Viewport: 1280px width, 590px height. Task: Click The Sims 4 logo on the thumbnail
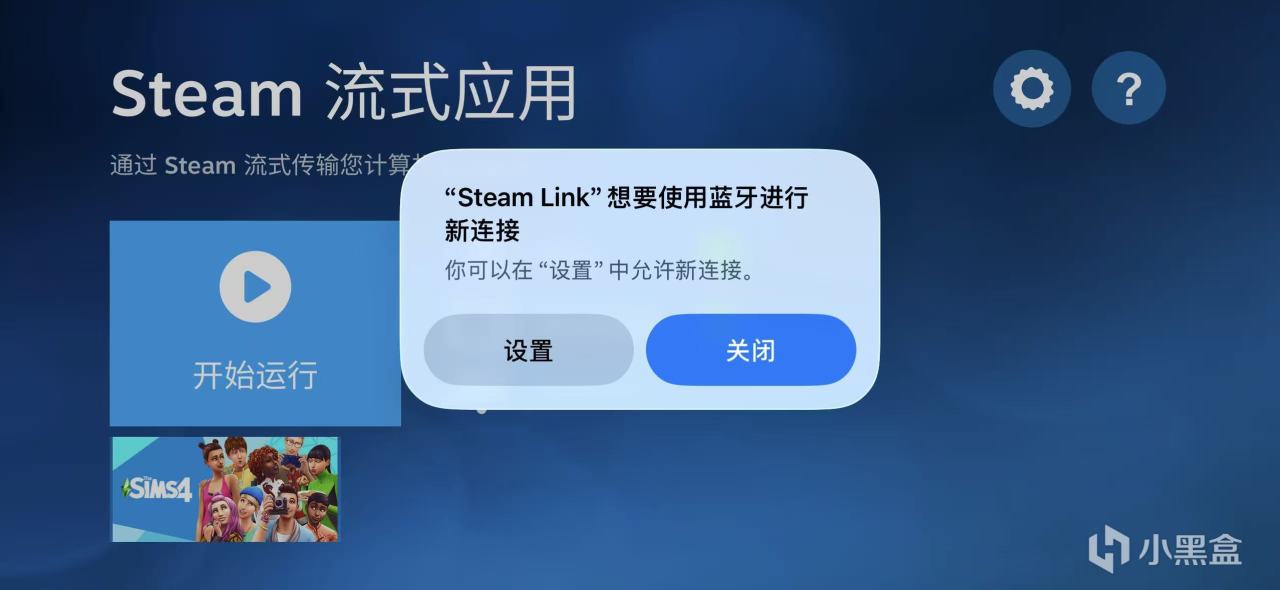tap(156, 489)
